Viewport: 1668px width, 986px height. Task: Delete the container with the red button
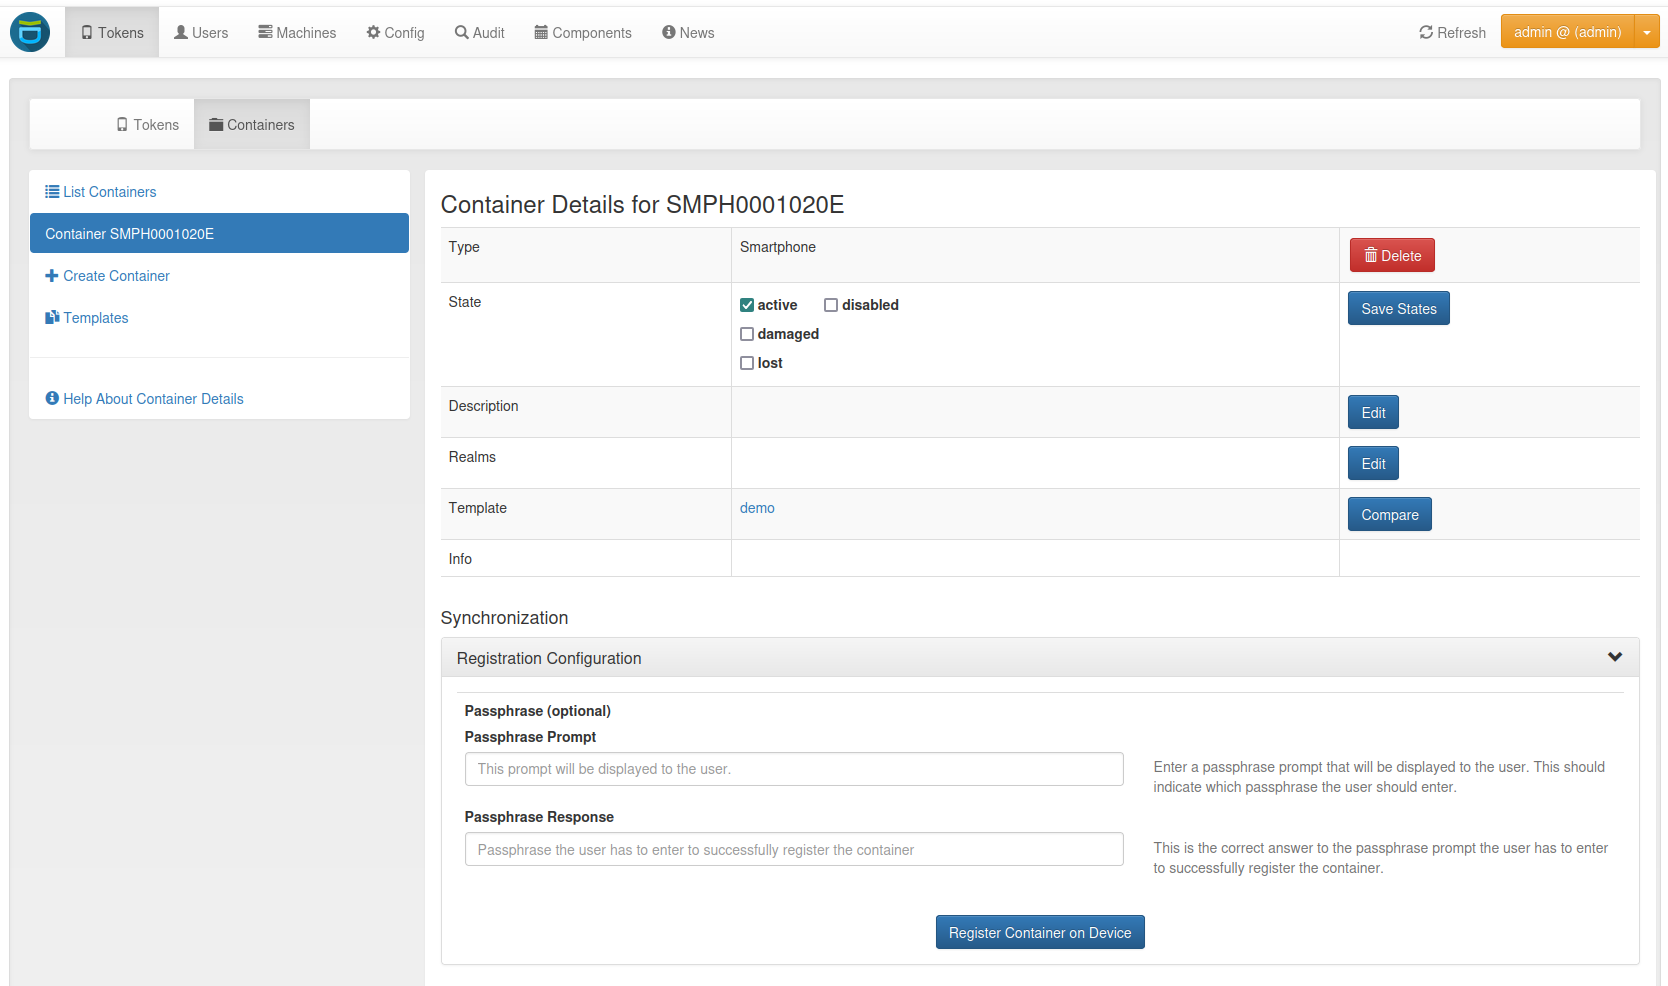1392,255
